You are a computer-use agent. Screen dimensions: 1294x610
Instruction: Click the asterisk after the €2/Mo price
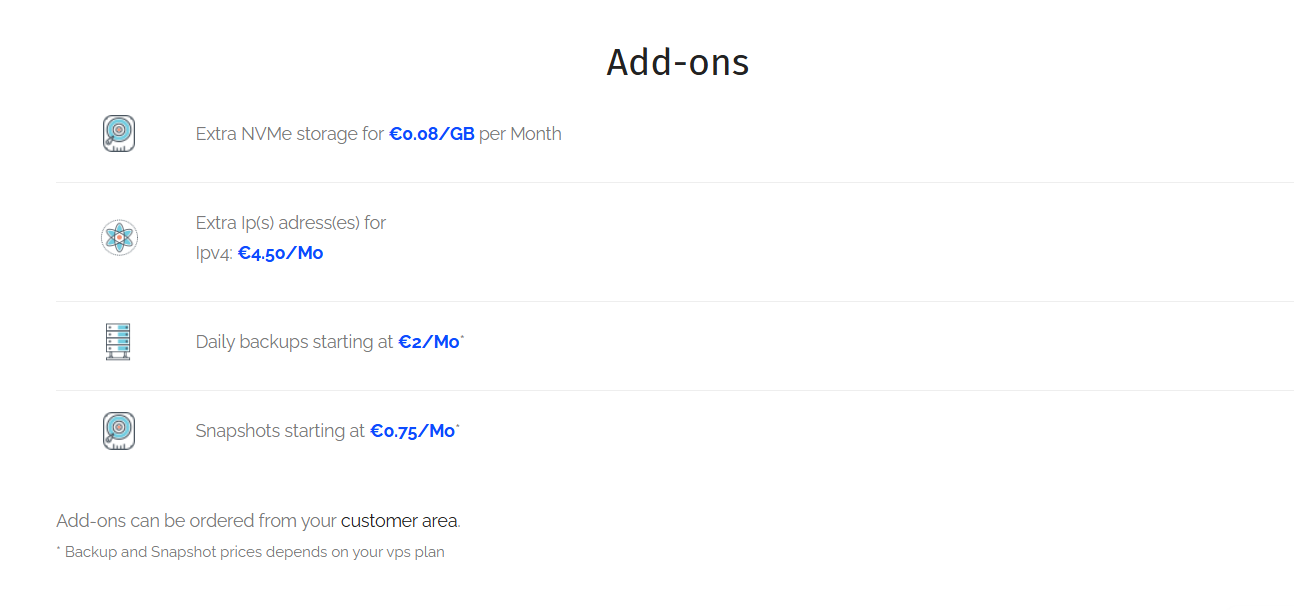click(462, 338)
